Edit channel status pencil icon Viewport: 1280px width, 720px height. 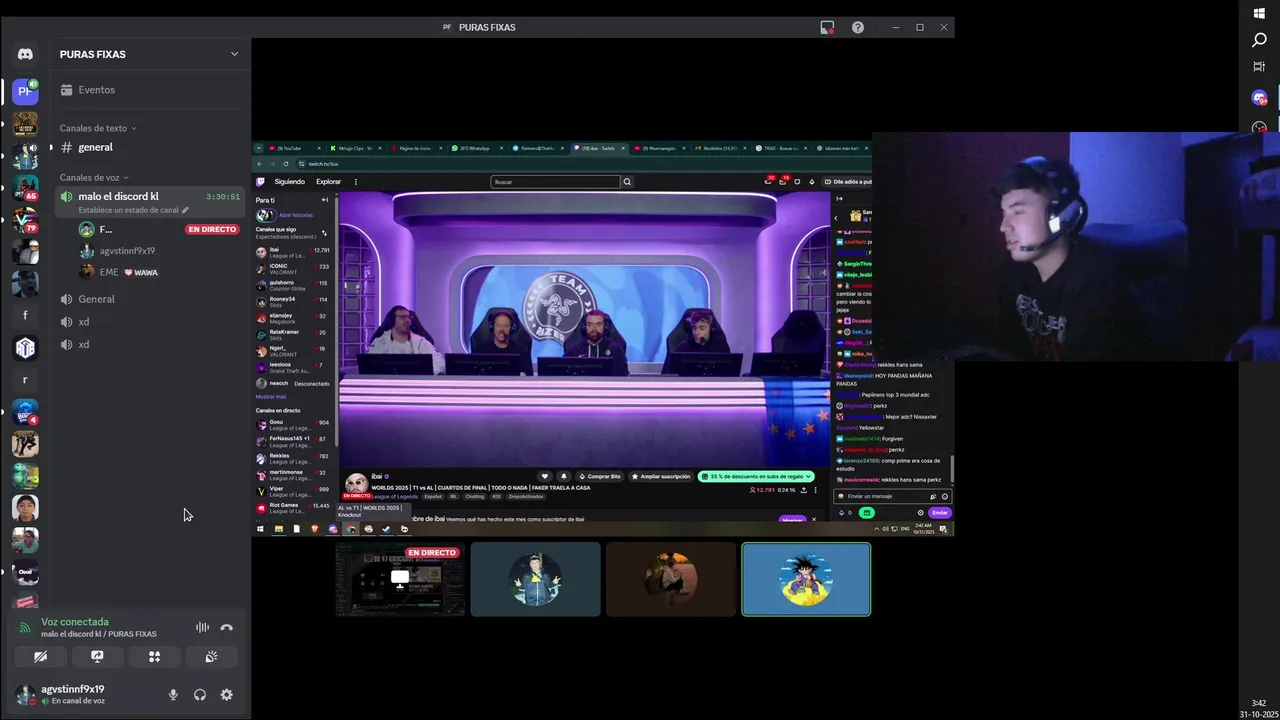coord(185,210)
